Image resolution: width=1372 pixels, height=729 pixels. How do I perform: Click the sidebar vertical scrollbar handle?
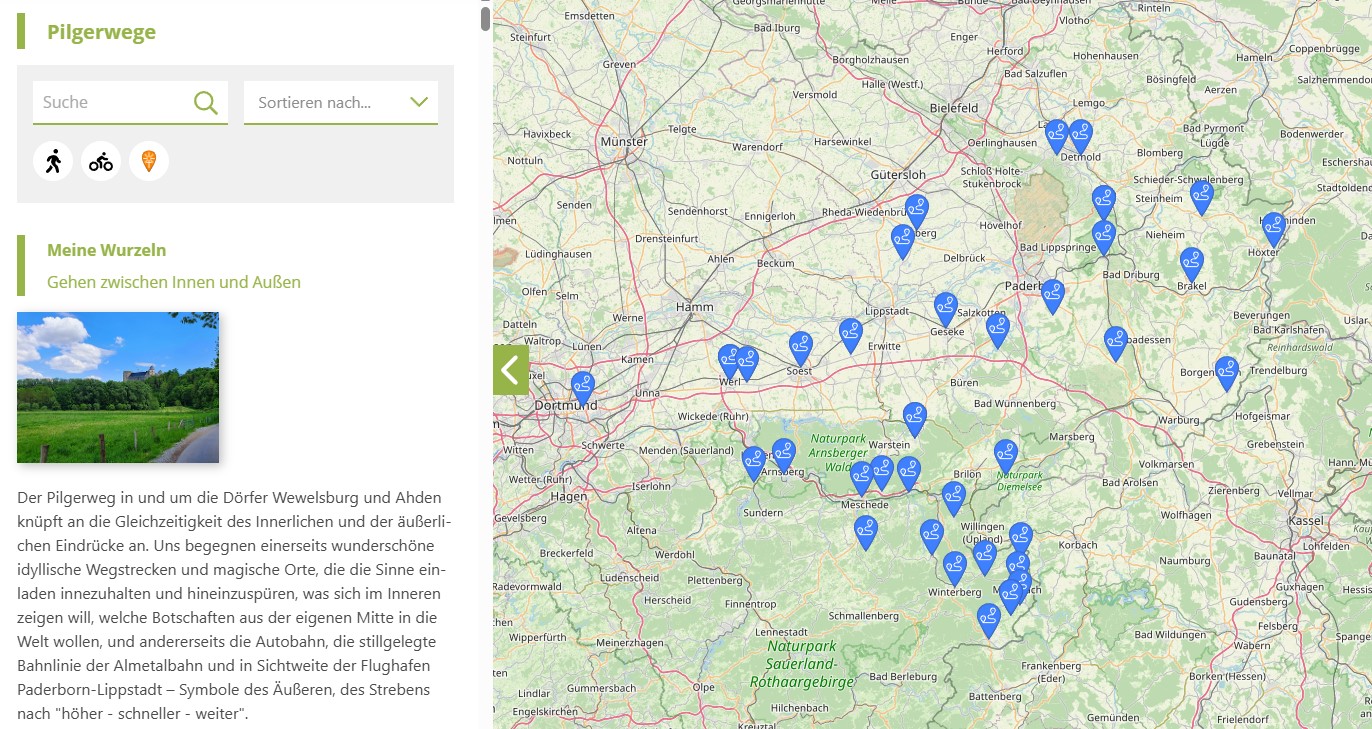[x=485, y=19]
